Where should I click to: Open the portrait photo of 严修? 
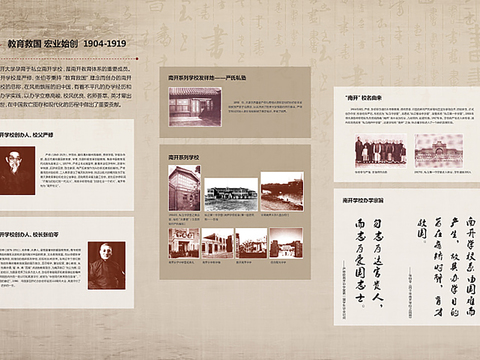pos(17,170)
